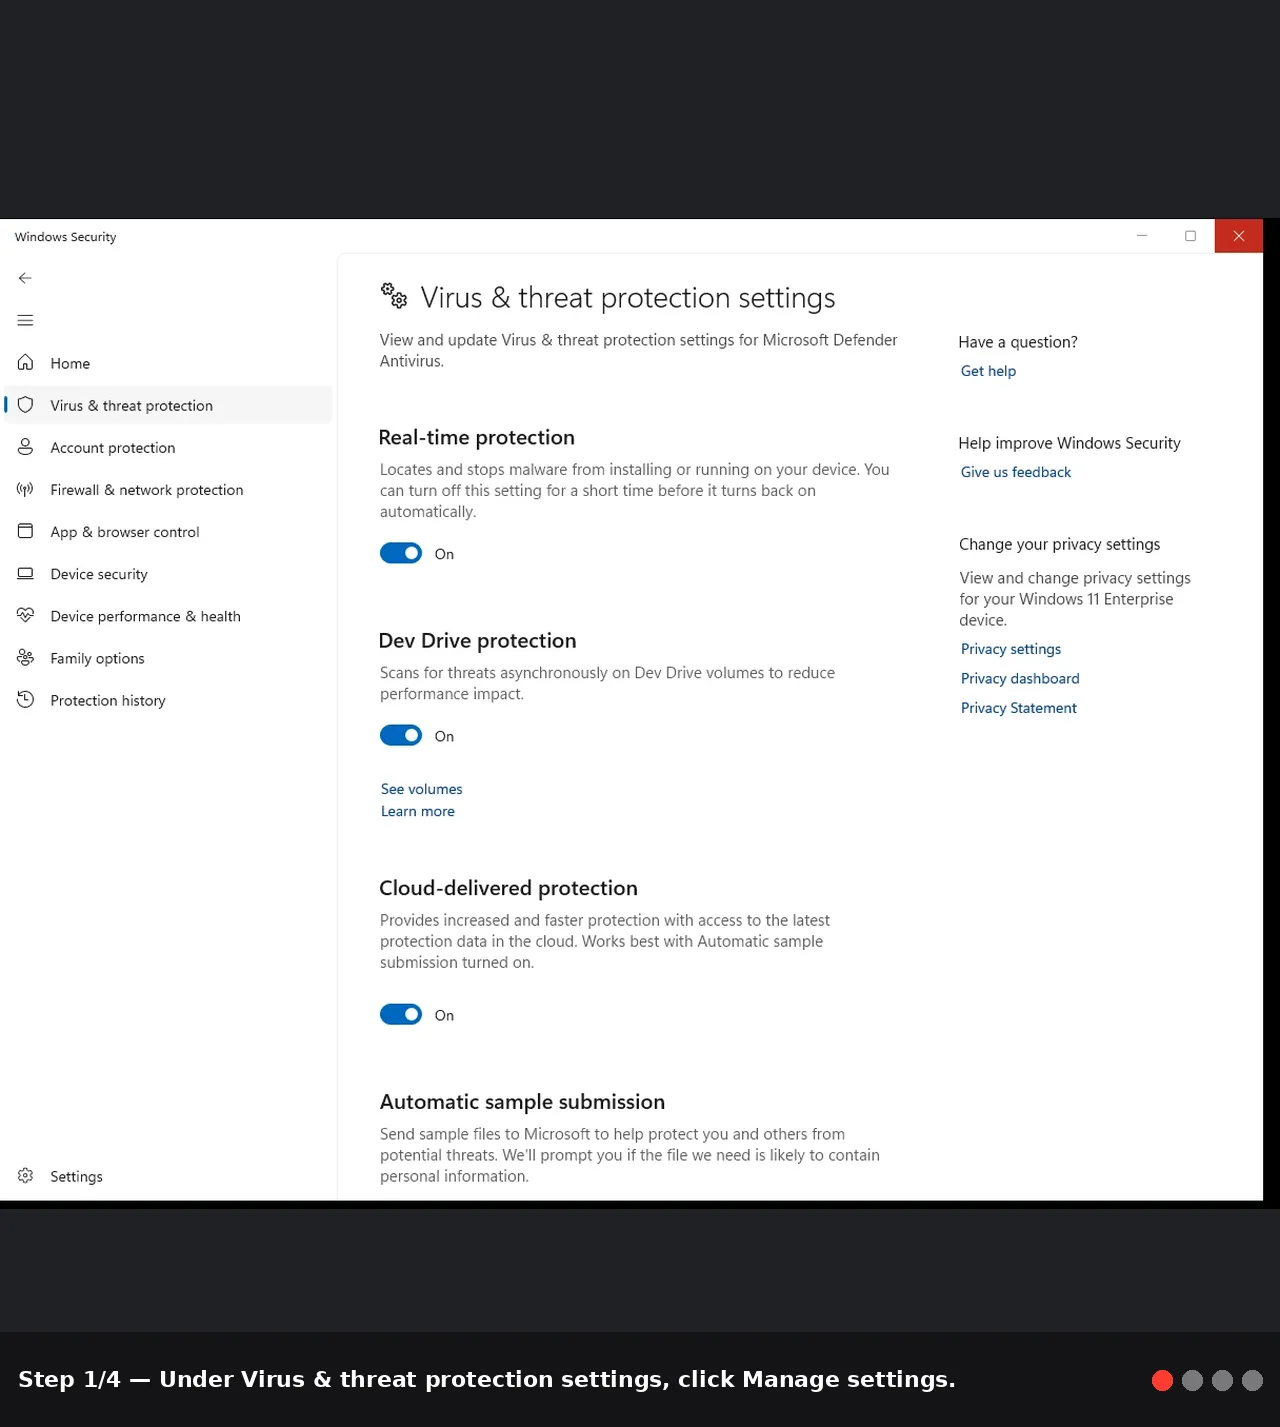Open Device security section
This screenshot has height=1427, width=1280.
(168, 573)
